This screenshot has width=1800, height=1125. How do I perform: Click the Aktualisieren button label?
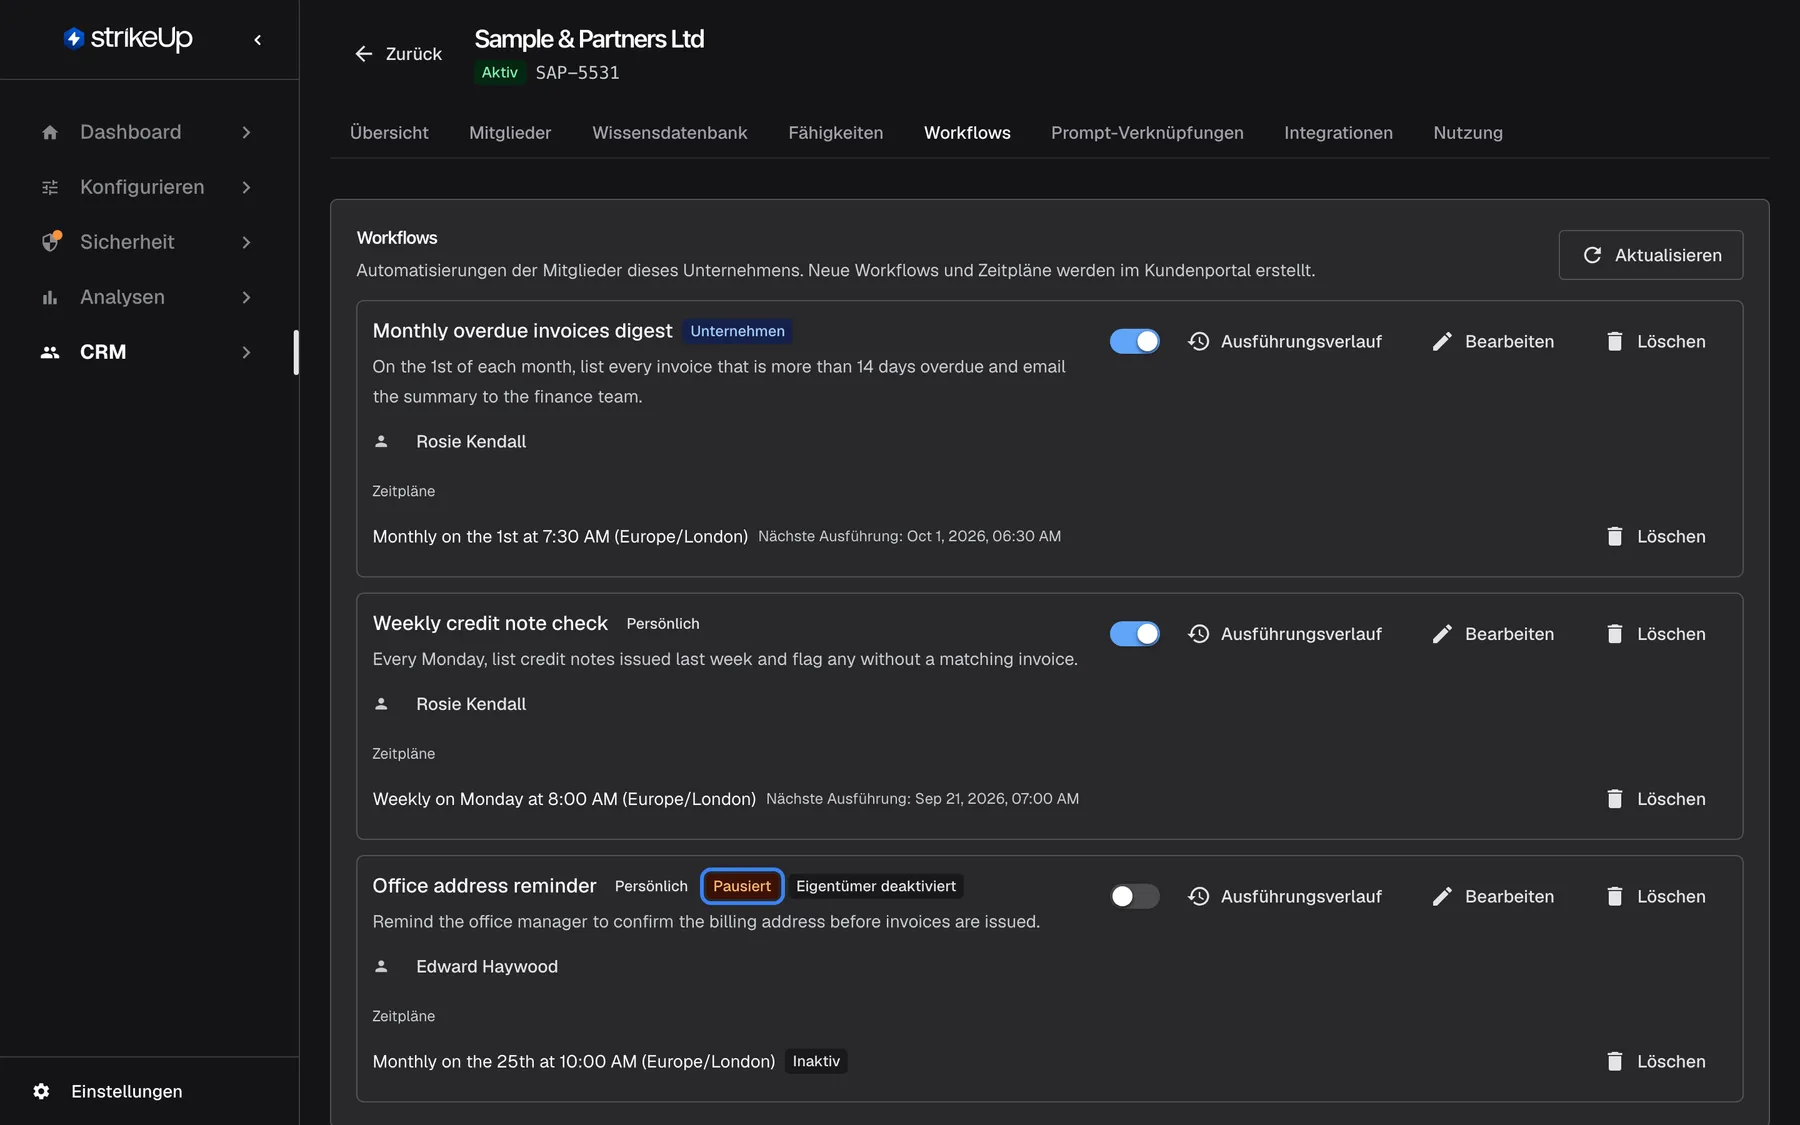(x=1668, y=255)
